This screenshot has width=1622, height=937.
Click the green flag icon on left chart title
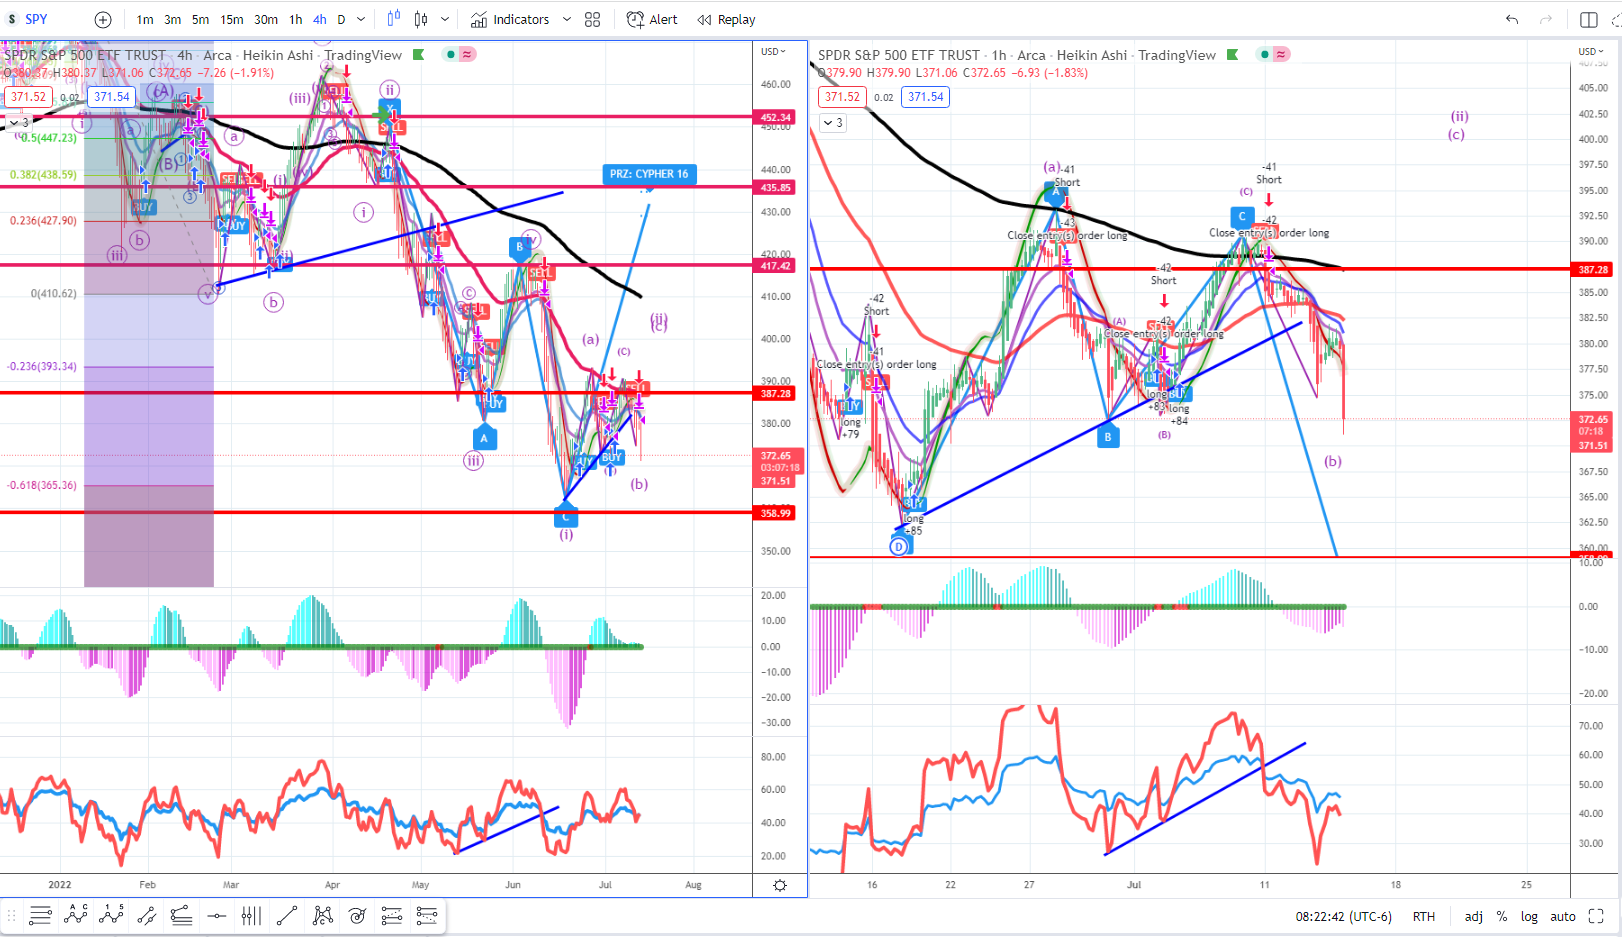pyautogui.click(x=419, y=55)
